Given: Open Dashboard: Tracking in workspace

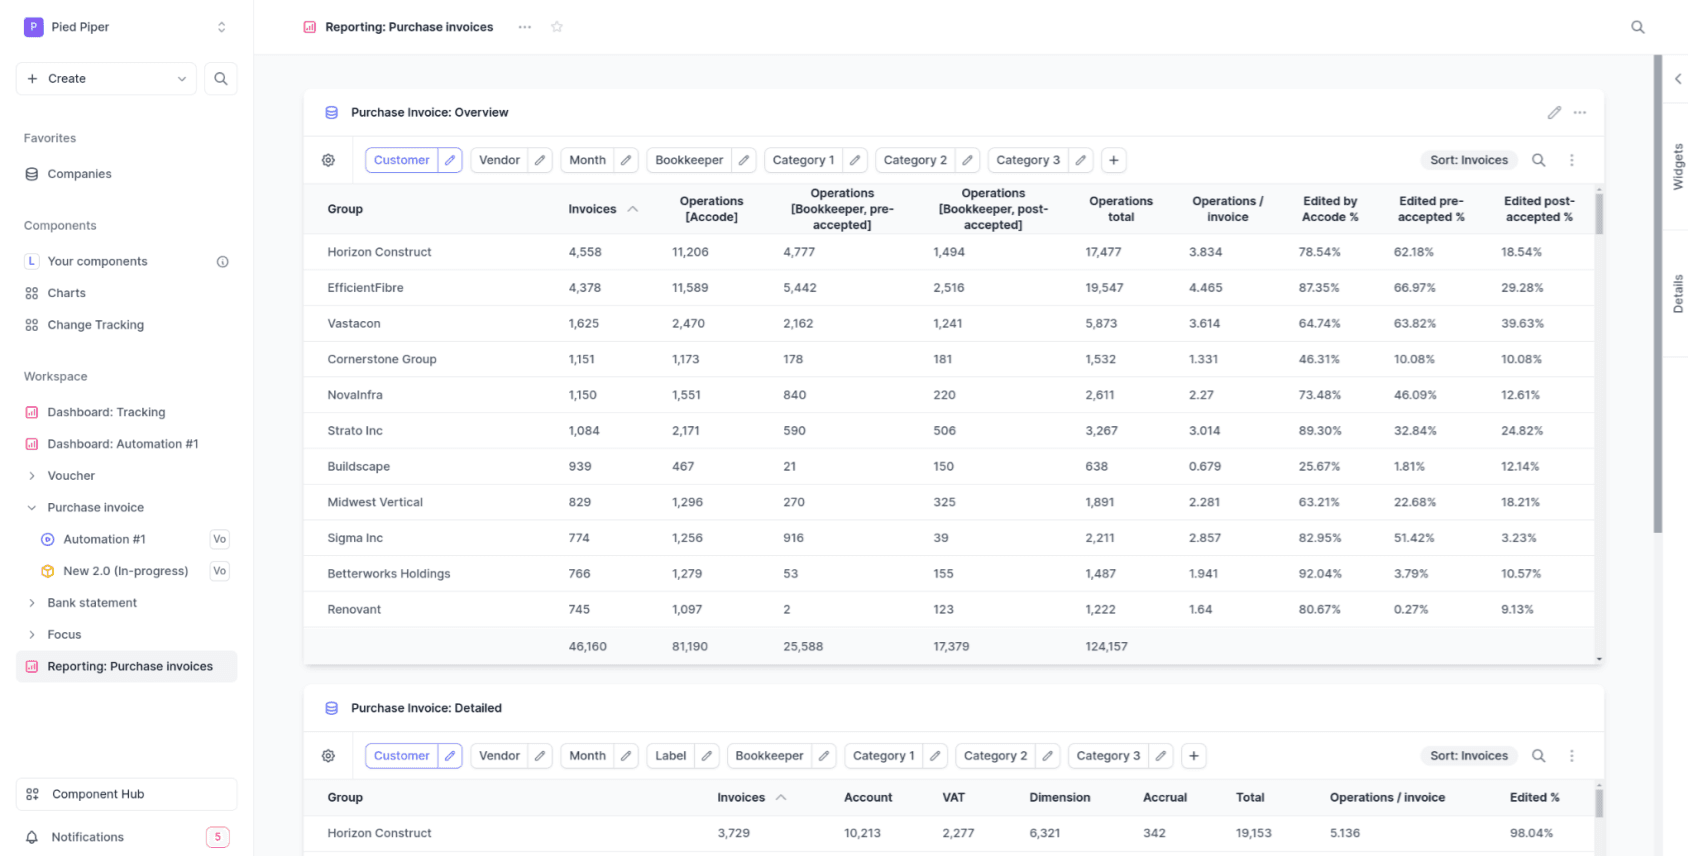Looking at the screenshot, I should 106,412.
